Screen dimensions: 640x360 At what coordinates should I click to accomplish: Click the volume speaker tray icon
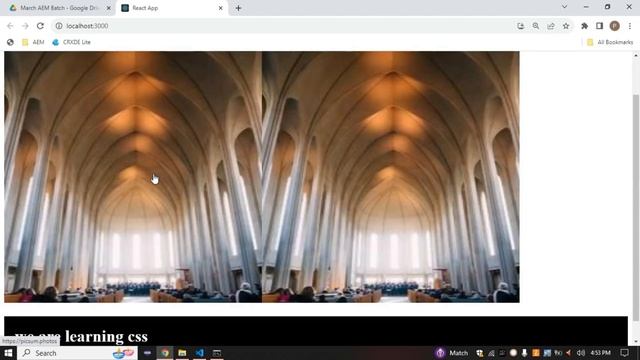pyautogui.click(x=581, y=353)
